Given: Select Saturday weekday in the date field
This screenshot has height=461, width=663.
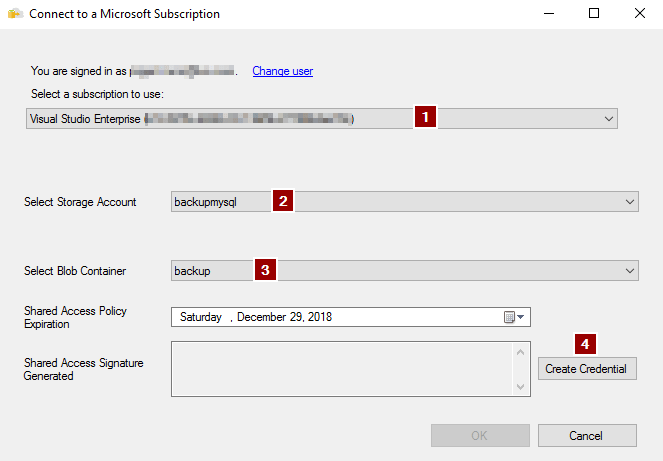Looking at the screenshot, I should 201,317.
